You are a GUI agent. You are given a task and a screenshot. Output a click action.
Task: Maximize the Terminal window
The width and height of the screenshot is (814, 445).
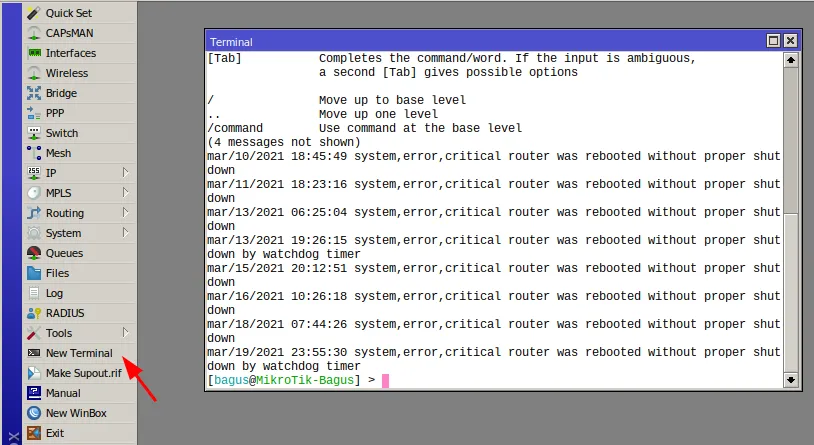click(774, 41)
